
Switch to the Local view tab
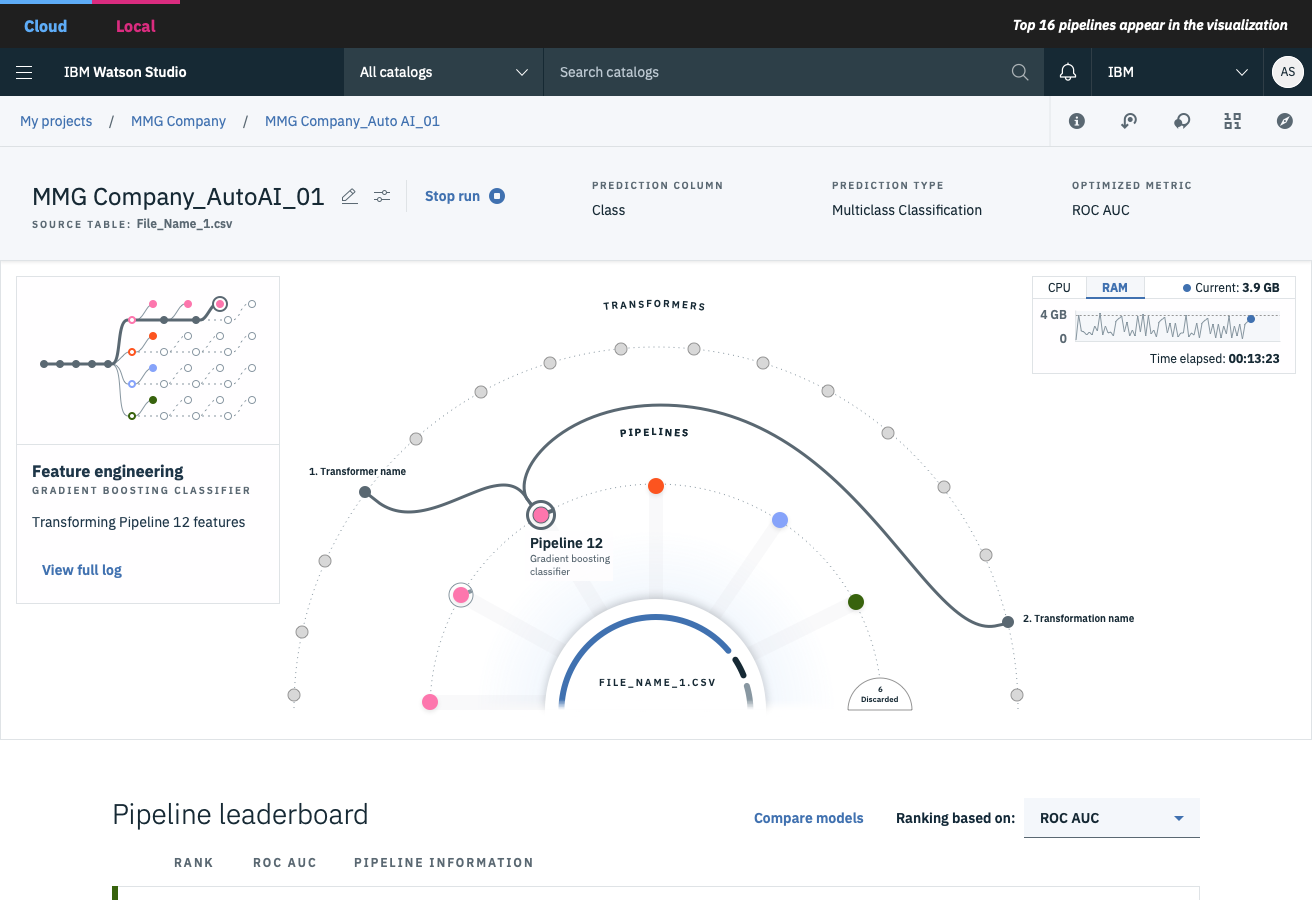coord(136,26)
